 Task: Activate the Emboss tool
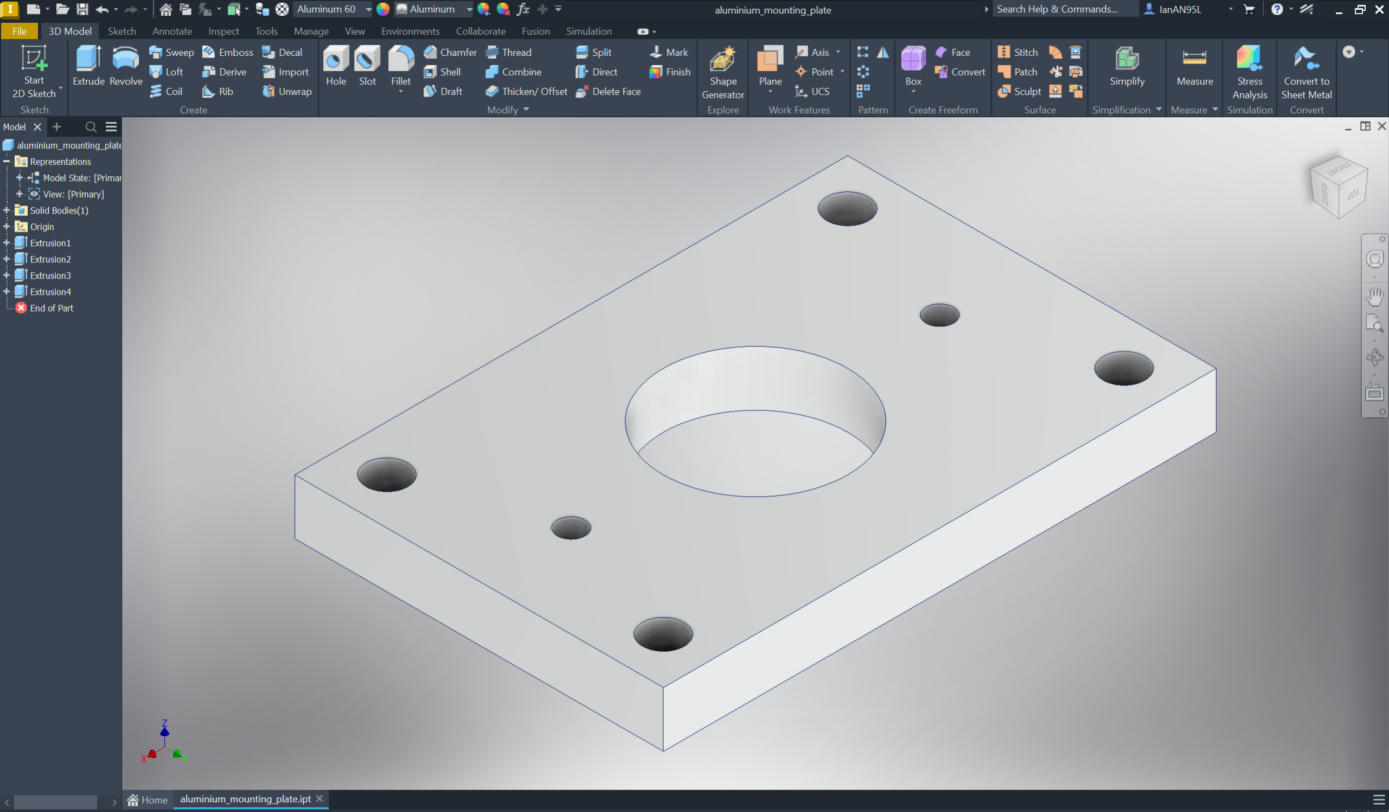click(x=227, y=52)
